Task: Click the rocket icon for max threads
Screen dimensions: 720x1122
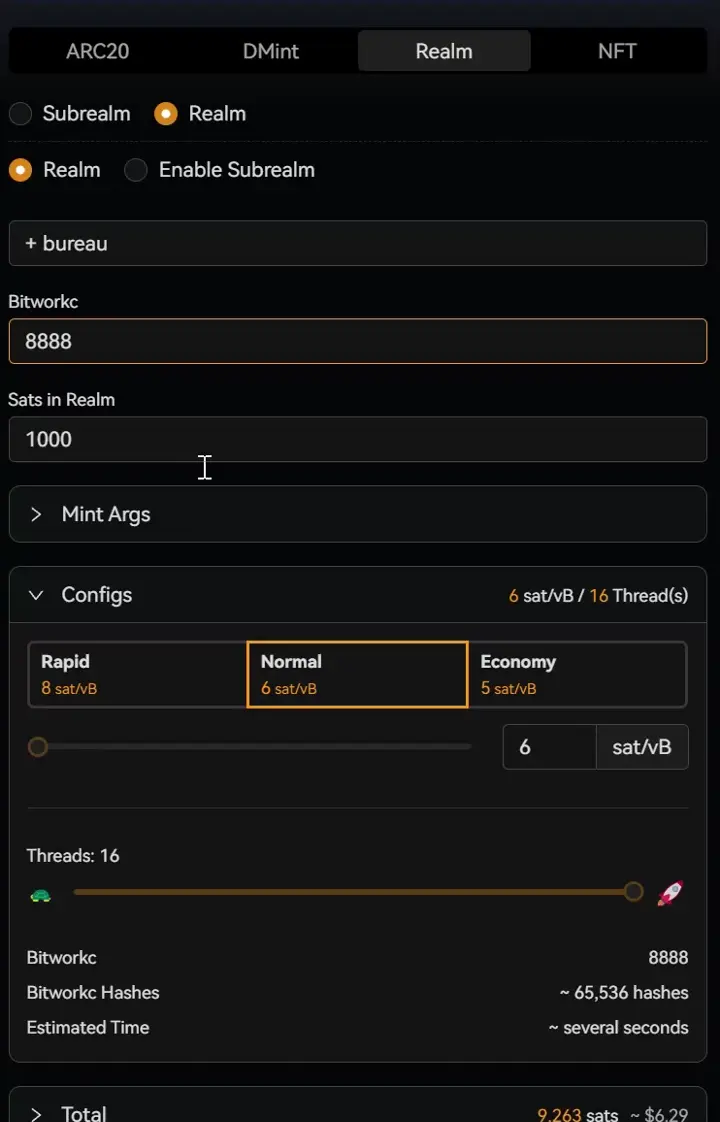Action: [670, 893]
